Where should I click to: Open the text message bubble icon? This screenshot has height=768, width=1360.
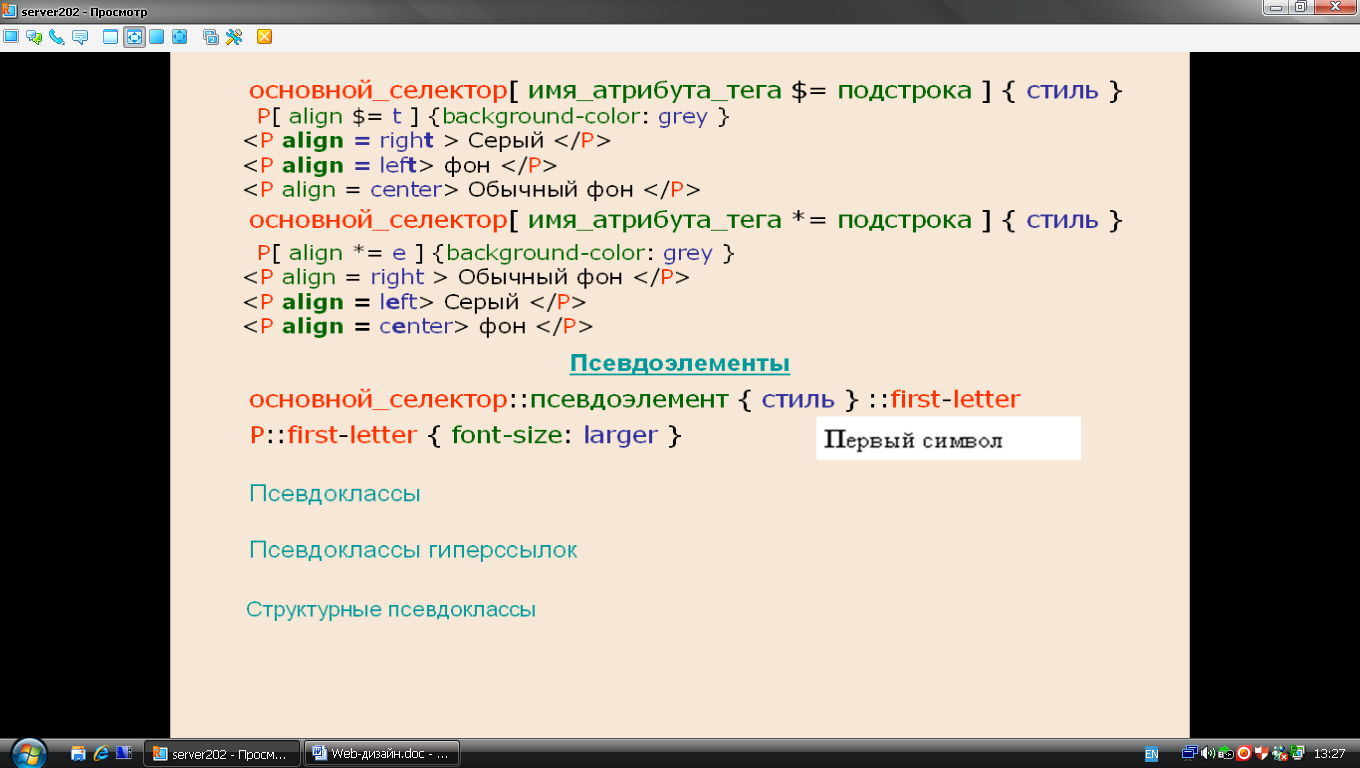80,37
